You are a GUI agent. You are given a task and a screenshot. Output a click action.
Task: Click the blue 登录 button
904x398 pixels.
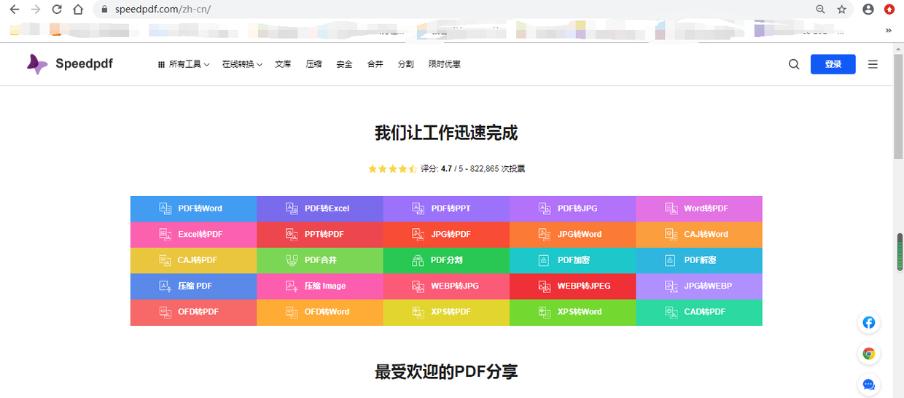pyautogui.click(x=833, y=64)
